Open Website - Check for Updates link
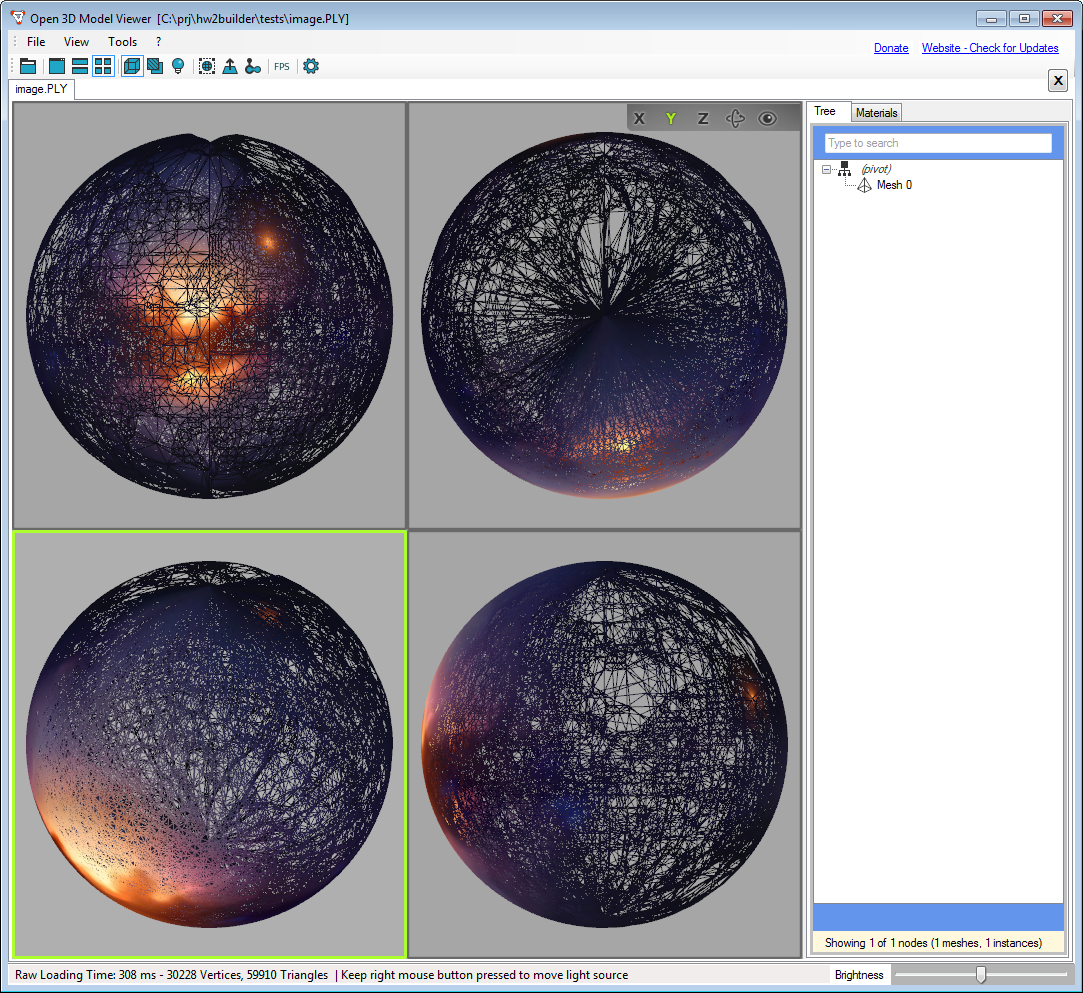The image size is (1083, 993). [990, 48]
